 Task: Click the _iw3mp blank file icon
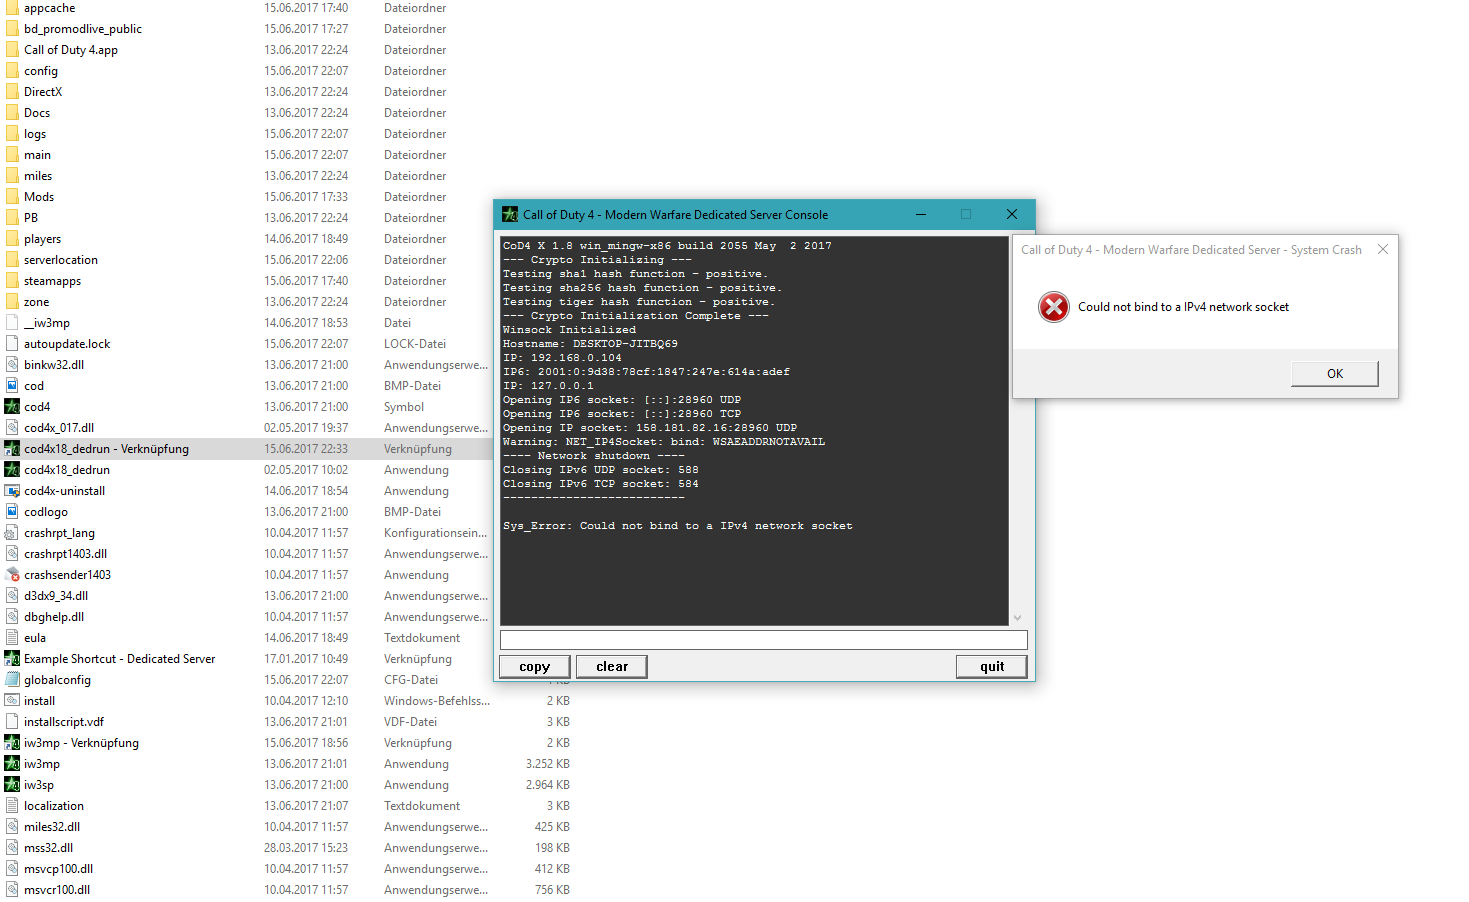(12, 323)
